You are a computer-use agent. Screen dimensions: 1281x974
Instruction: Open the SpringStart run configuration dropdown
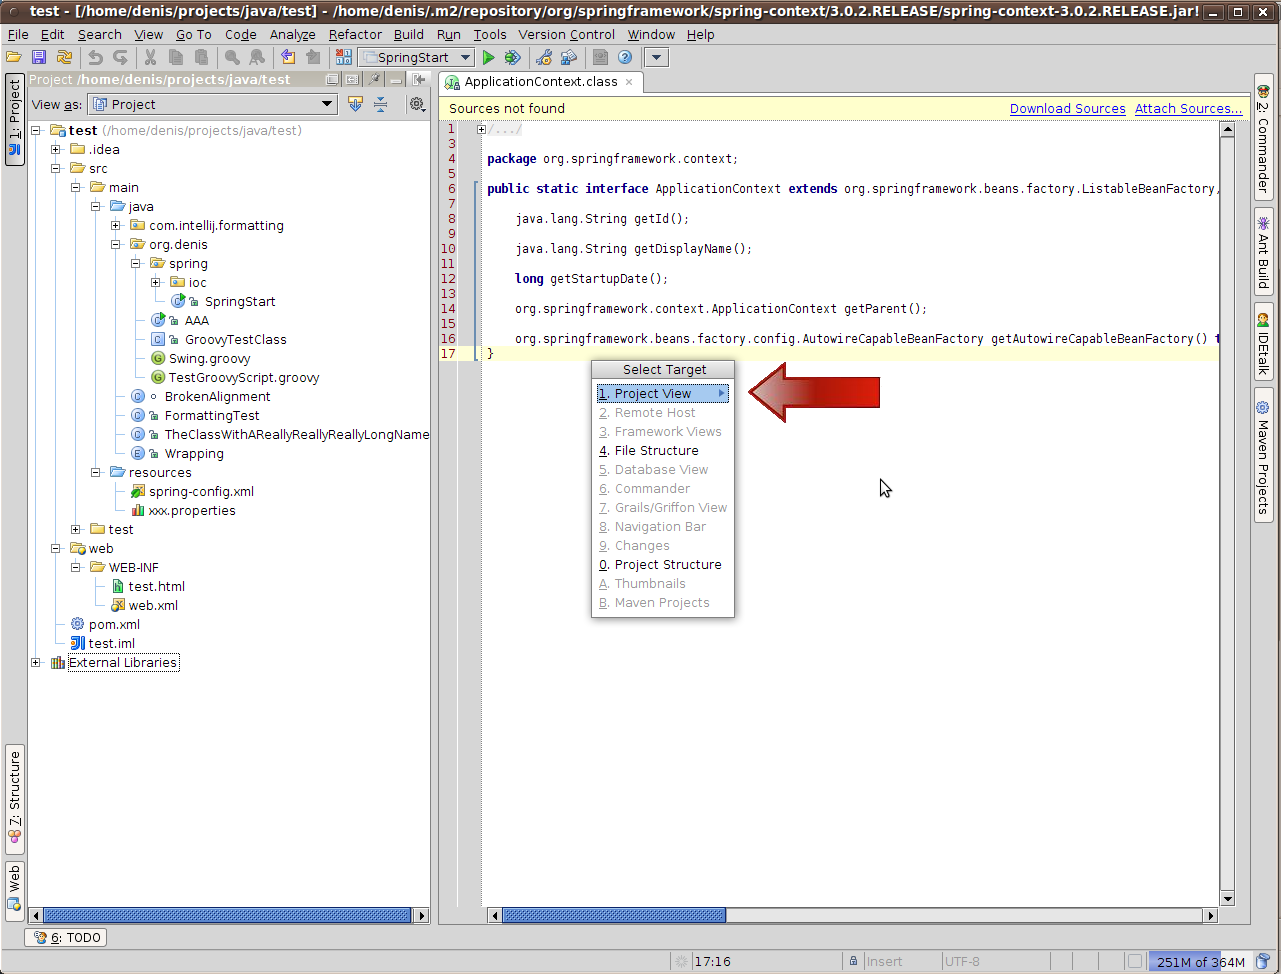click(465, 57)
